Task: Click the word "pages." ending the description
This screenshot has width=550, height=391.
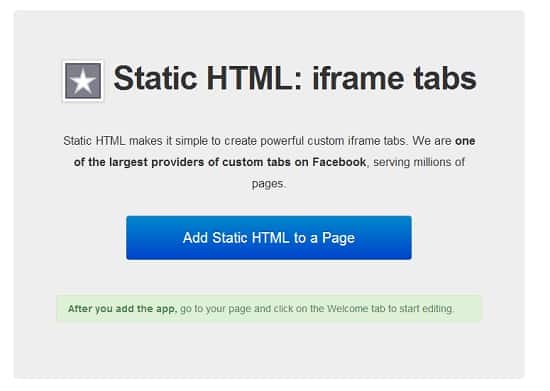Action: click(269, 184)
